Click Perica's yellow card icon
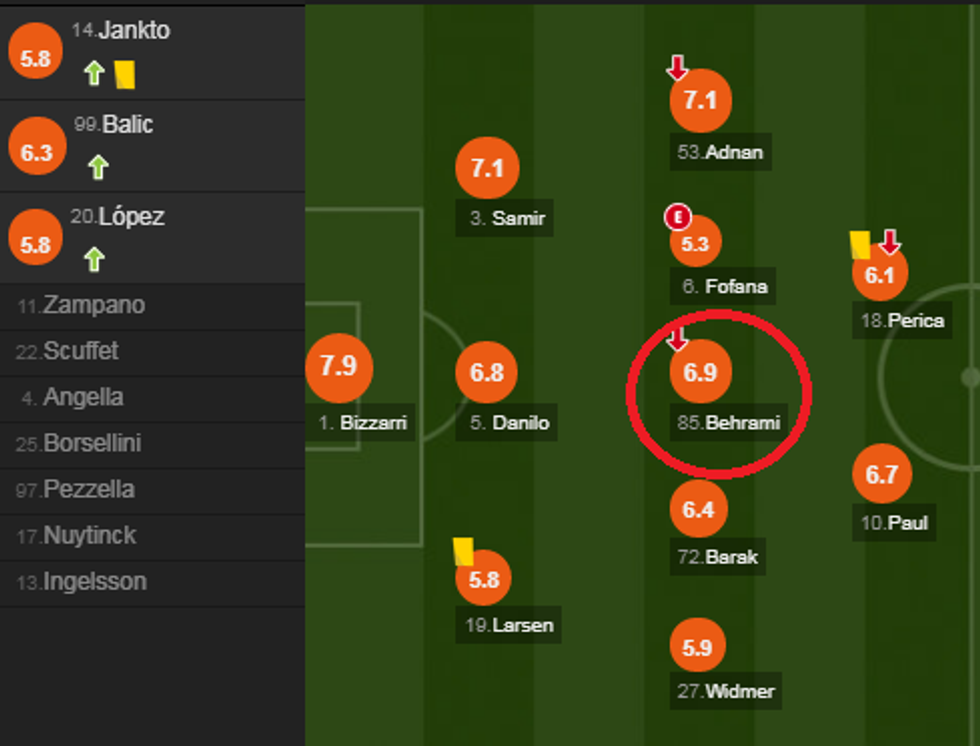The width and height of the screenshot is (980, 746). (x=860, y=245)
